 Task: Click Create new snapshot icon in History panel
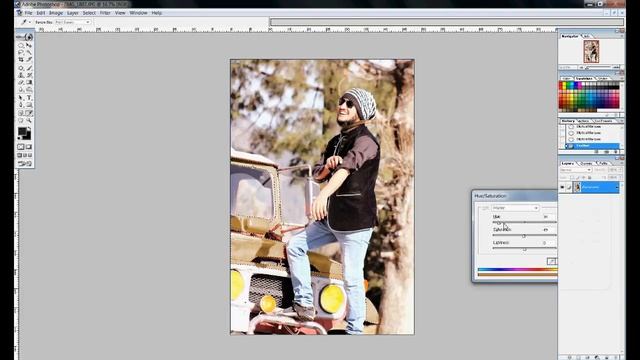click(x=606, y=152)
